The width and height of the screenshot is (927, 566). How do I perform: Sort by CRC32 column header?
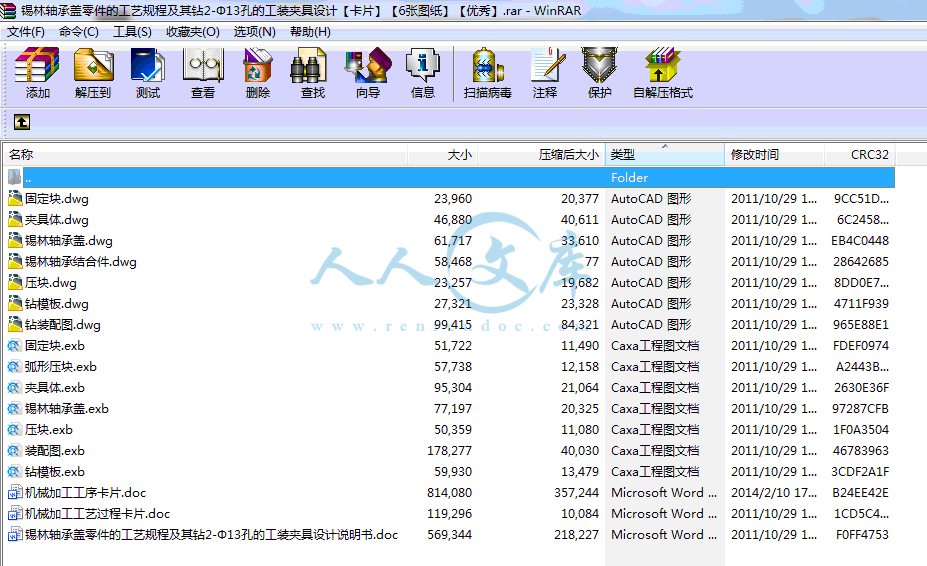coord(860,154)
